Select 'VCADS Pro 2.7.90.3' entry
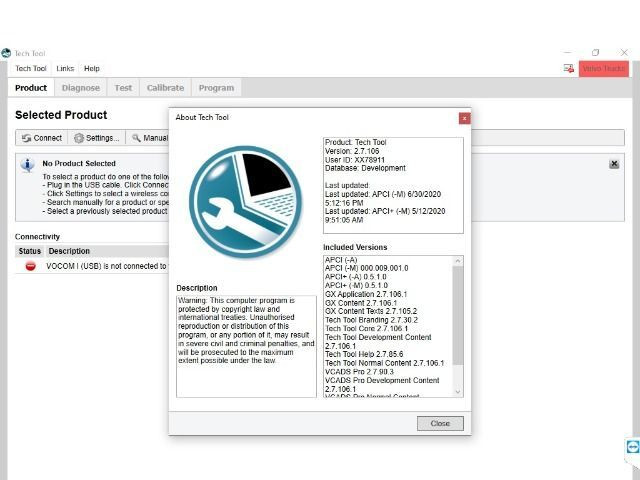640x480 pixels. [360, 372]
